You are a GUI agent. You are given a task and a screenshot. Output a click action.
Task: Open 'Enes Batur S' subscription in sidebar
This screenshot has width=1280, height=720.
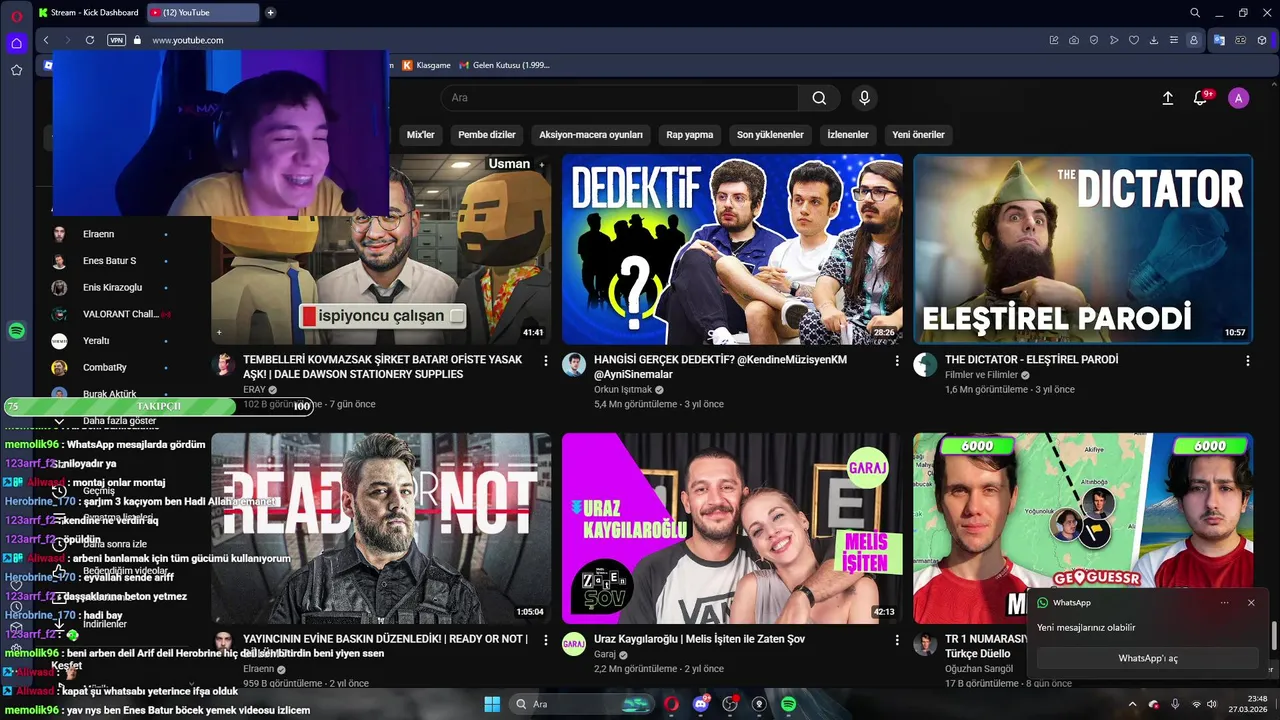[x=110, y=261]
